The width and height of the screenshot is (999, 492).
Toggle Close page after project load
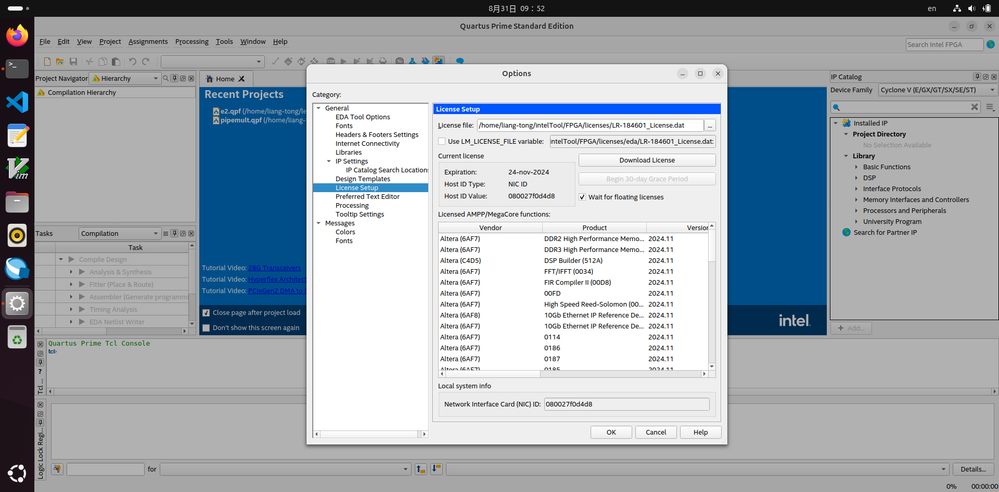[x=206, y=312]
